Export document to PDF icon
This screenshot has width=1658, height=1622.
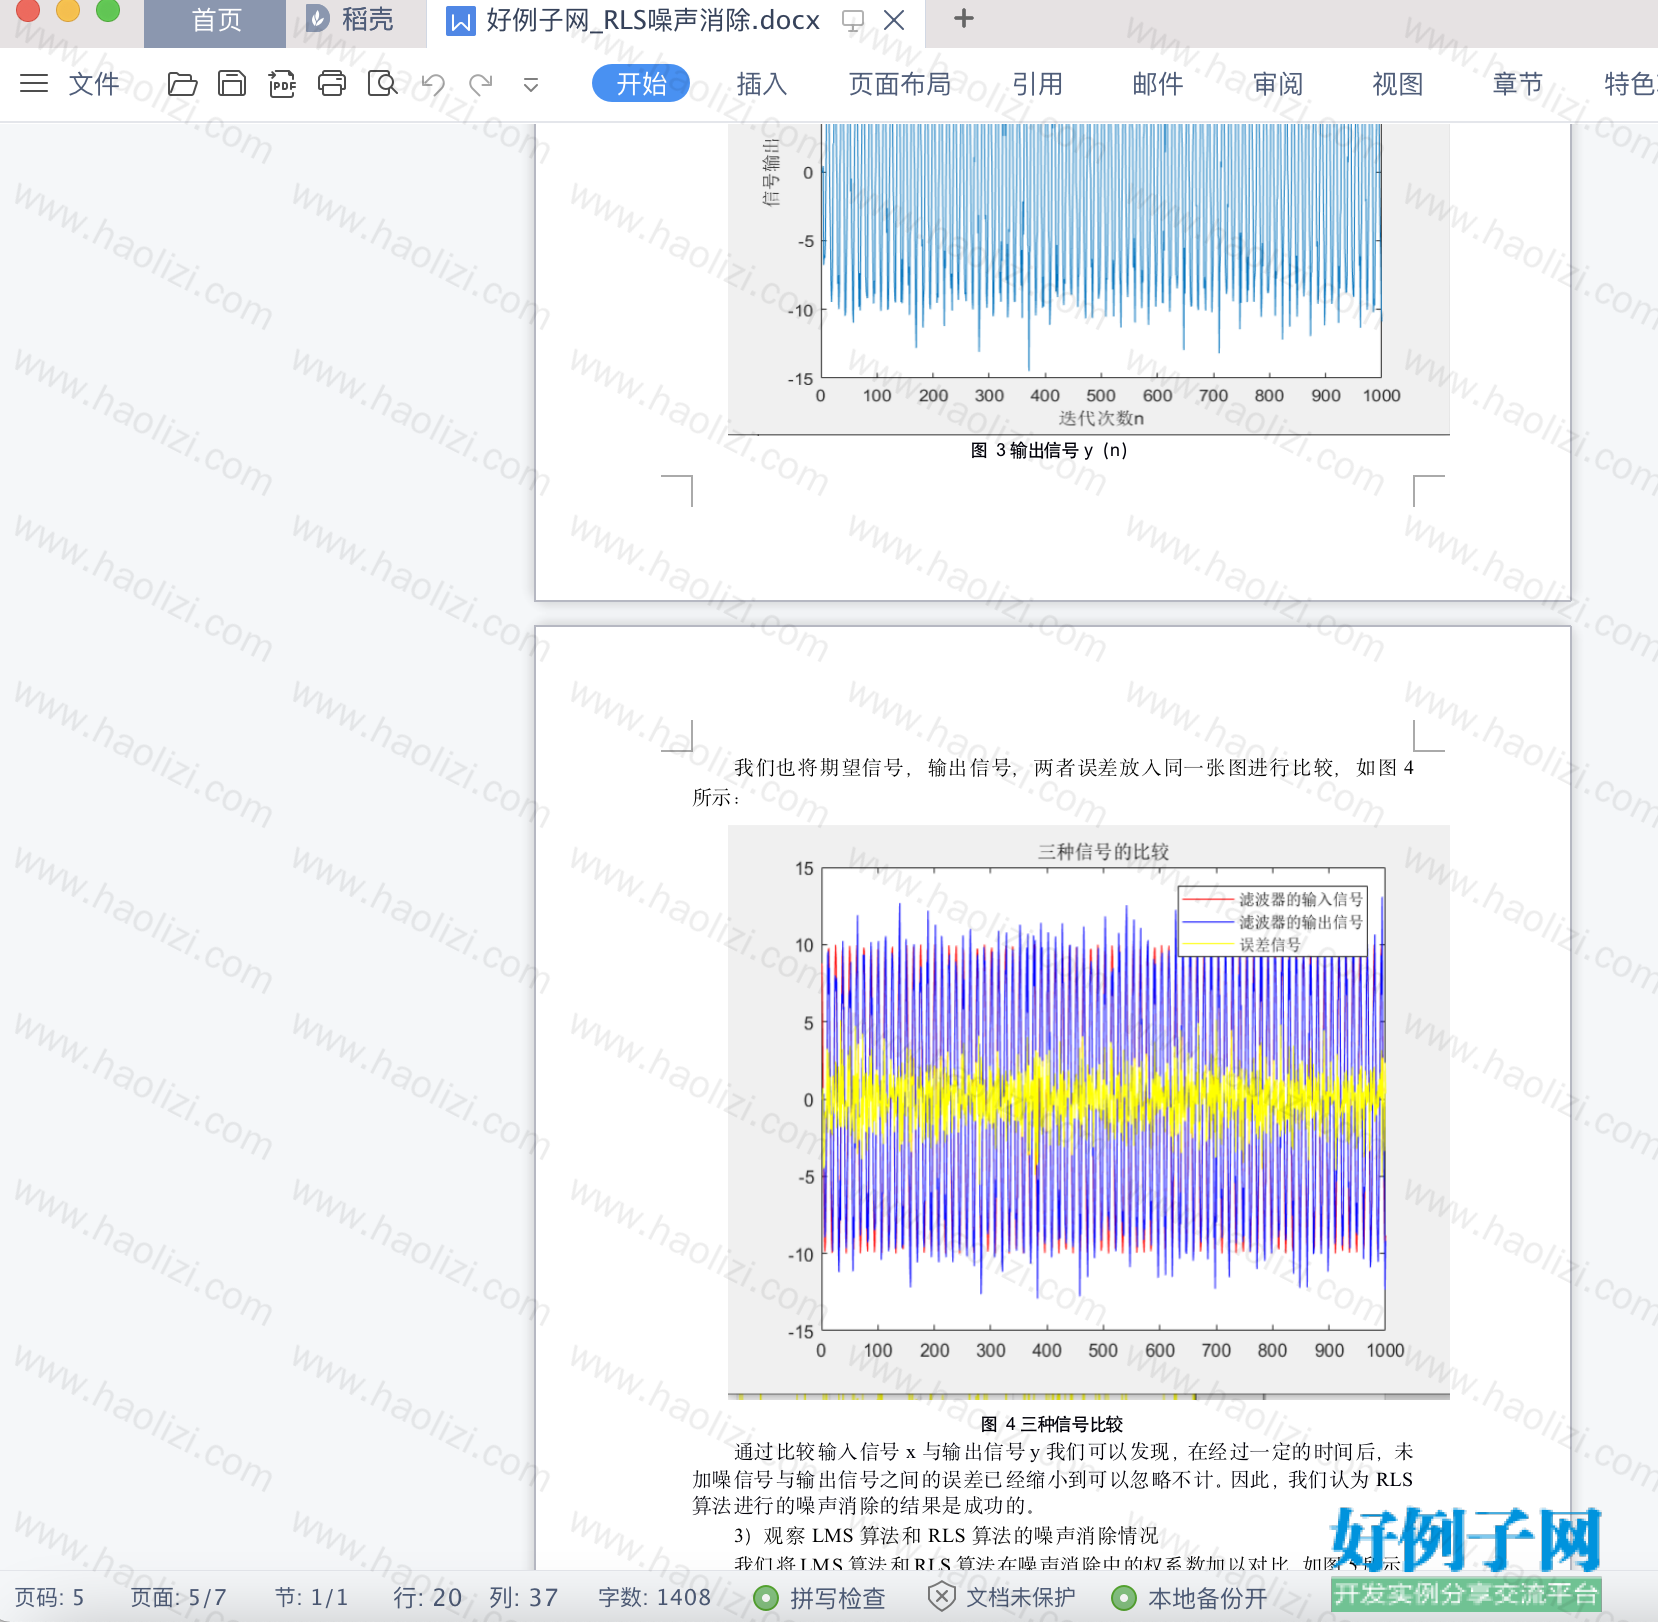[x=282, y=83]
